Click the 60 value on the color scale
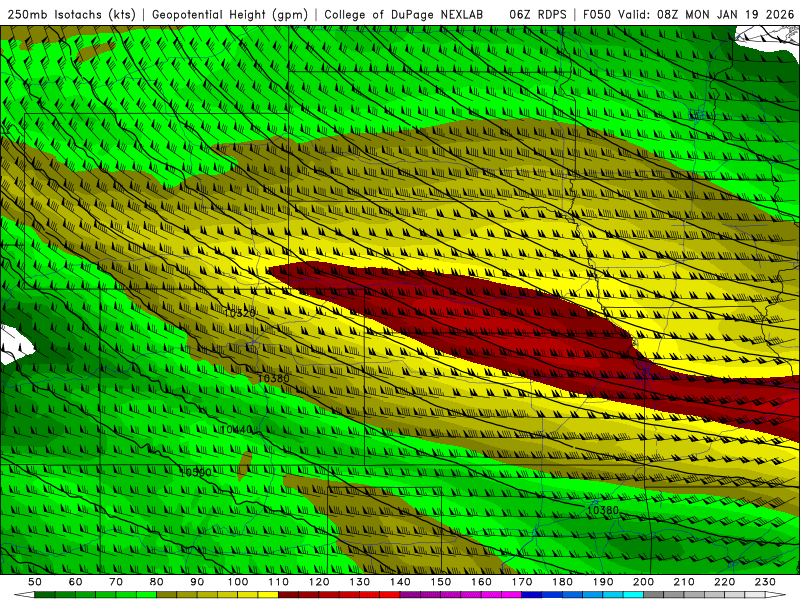 tap(75, 582)
